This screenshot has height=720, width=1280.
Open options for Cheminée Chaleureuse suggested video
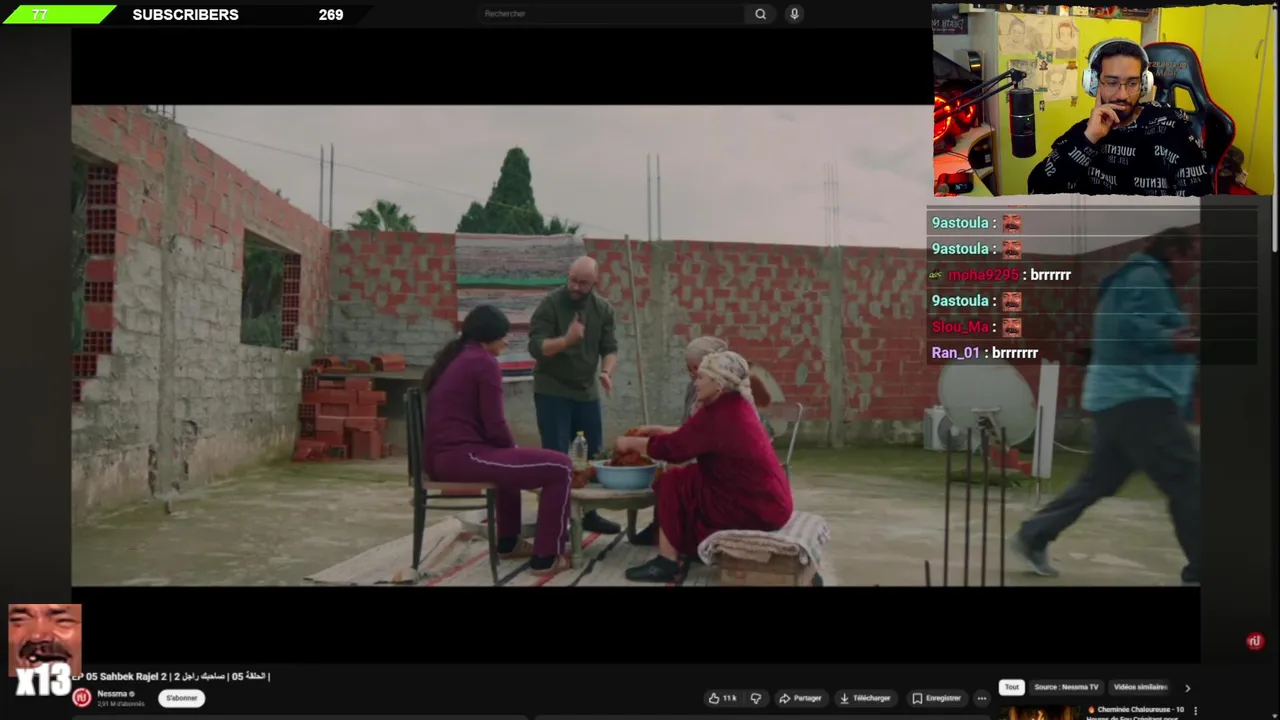[x=1195, y=711]
